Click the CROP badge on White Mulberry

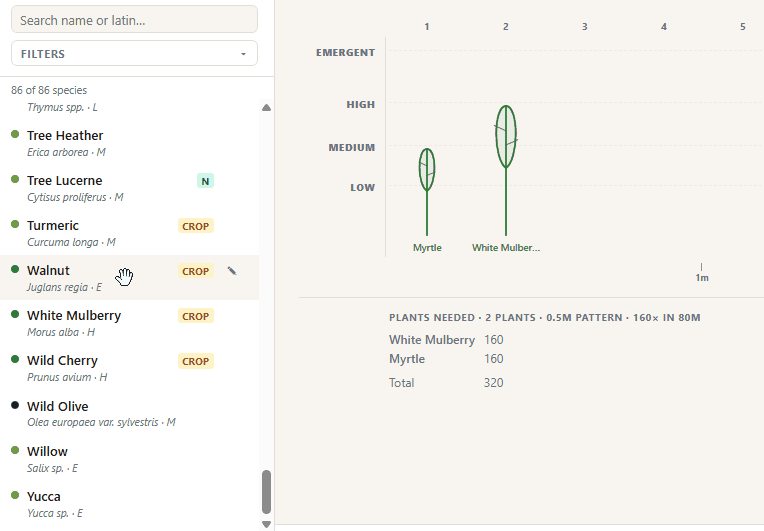[195, 316]
